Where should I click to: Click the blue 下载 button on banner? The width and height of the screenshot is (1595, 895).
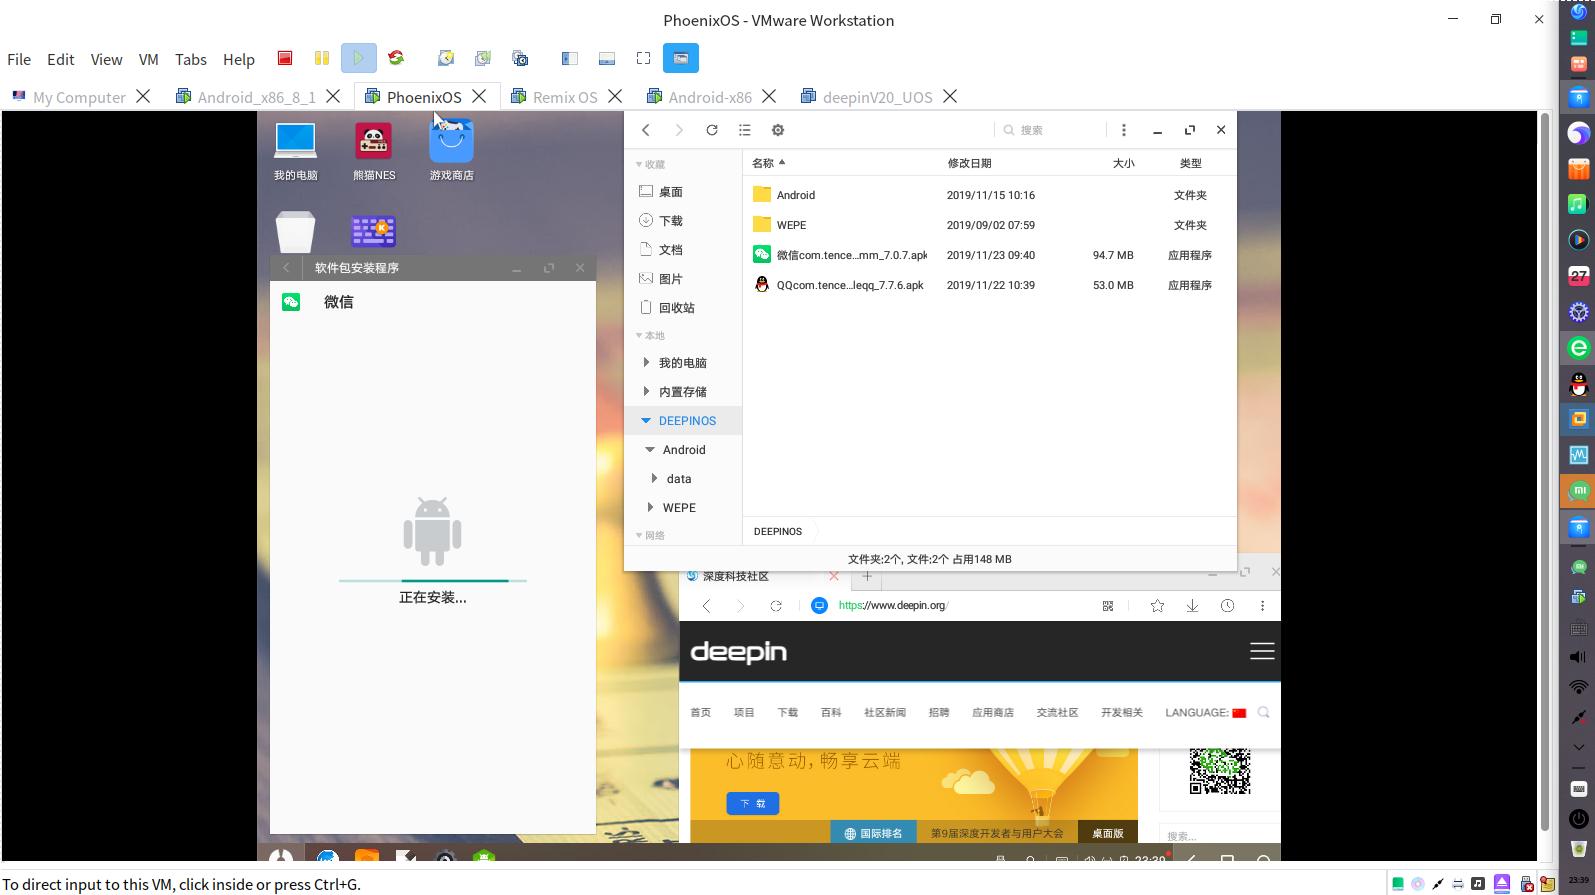753,803
